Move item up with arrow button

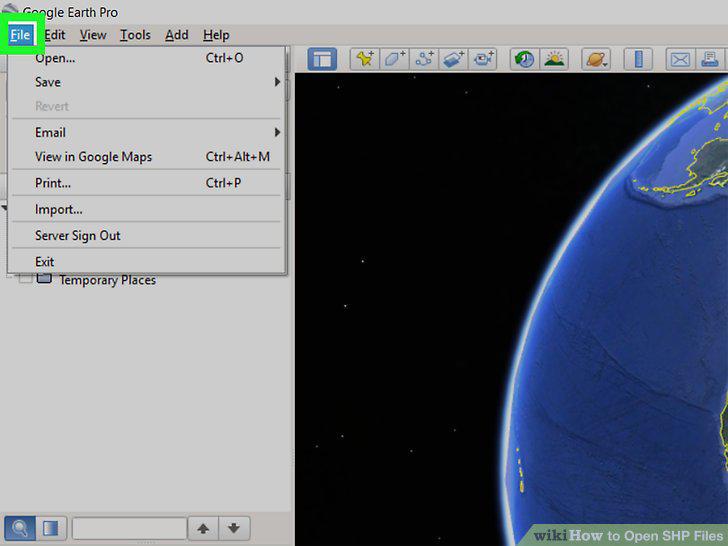[x=203, y=528]
